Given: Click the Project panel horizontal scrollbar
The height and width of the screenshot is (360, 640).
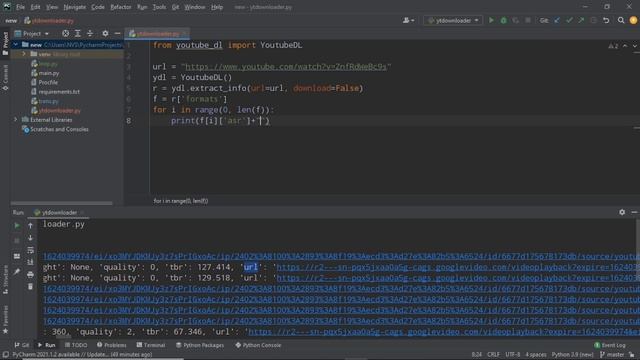Looking at the screenshot, I should pyautogui.click(x=62, y=203).
